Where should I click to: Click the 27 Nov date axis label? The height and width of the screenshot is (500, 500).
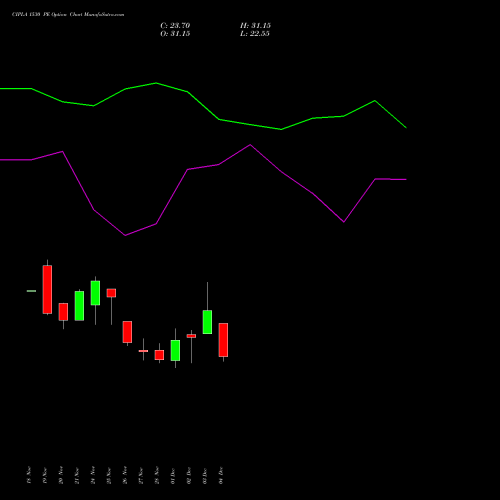coord(141,475)
